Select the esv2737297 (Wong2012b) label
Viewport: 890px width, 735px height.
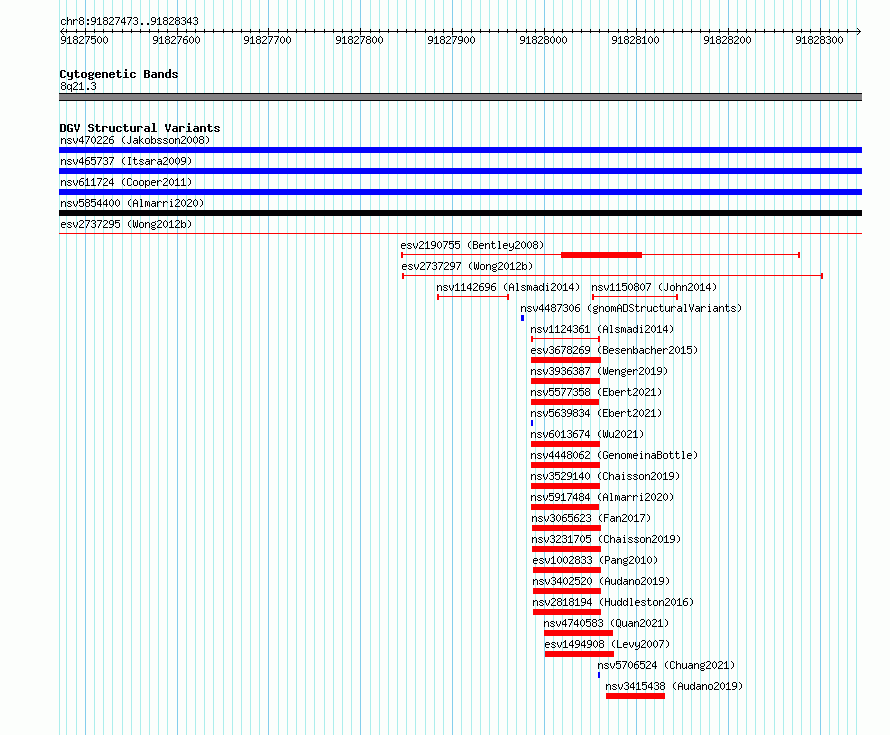click(x=467, y=266)
